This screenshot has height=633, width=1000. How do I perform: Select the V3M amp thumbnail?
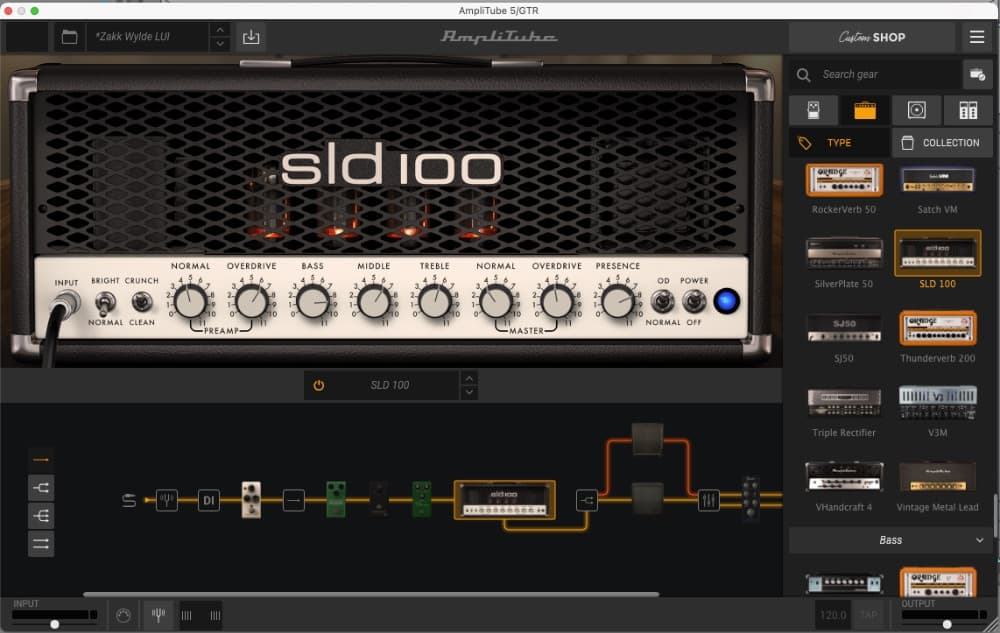click(937, 402)
